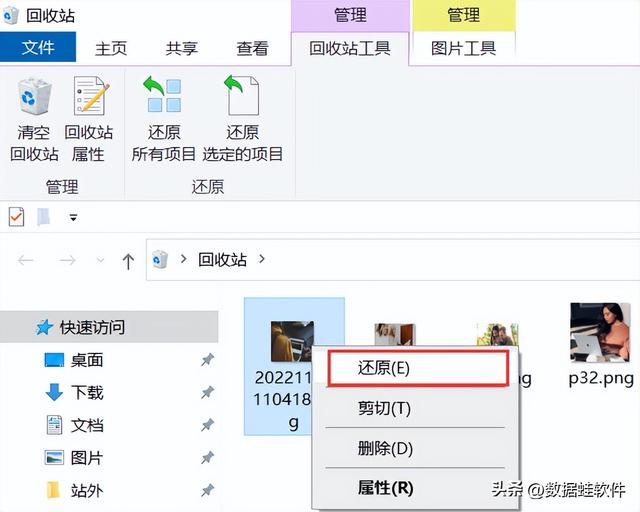640x512 pixels.
Task: Click Recycle Bin icon in address bar
Action: [160, 260]
